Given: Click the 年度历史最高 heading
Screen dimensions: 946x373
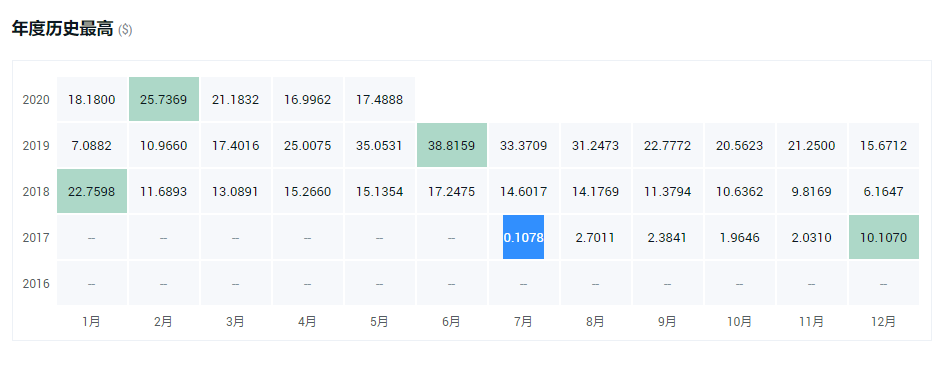Looking at the screenshot, I should pos(63,28).
